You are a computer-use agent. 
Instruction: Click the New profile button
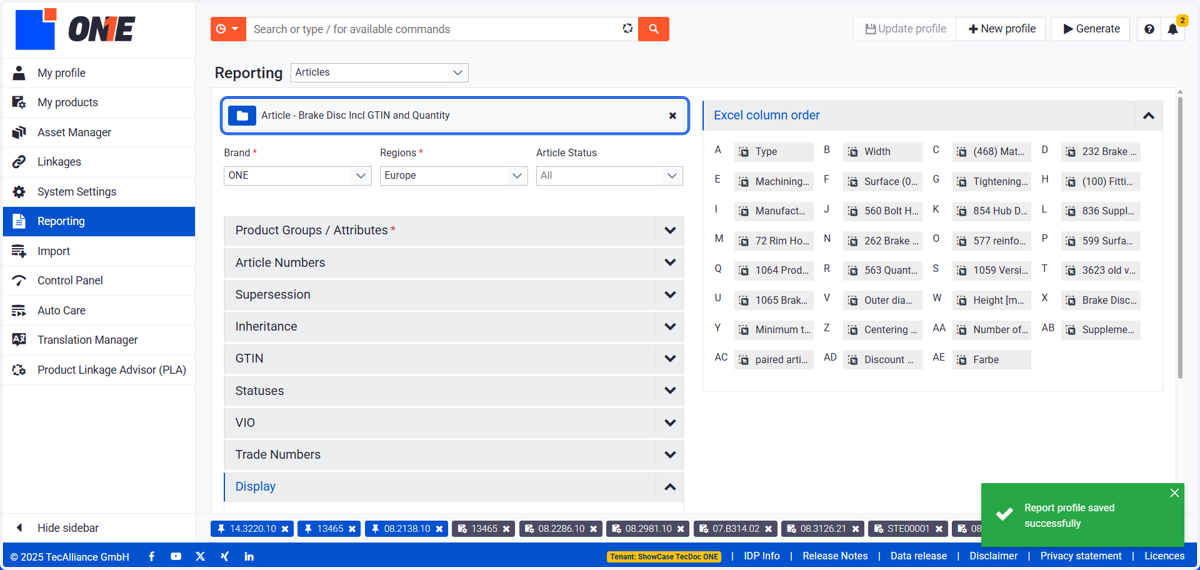[1001, 29]
